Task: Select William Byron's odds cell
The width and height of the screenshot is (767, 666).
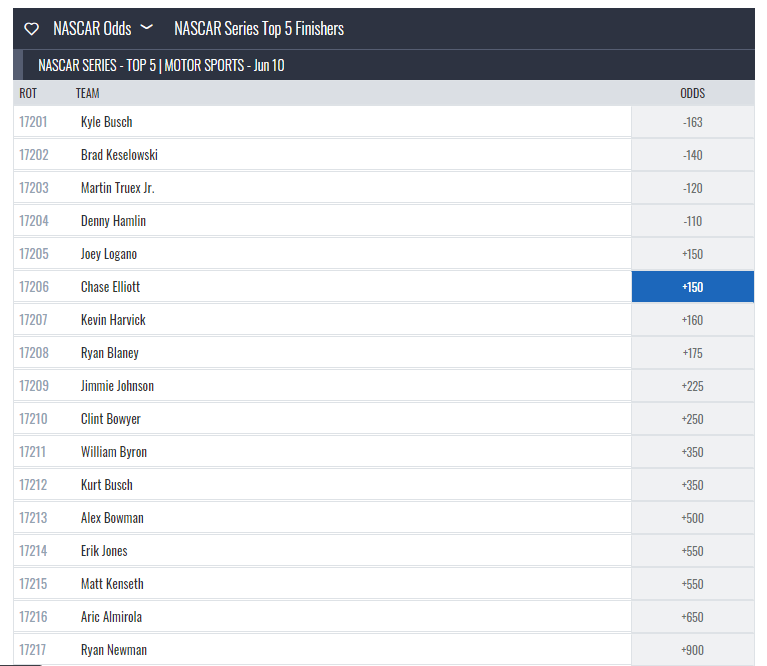Action: (692, 452)
